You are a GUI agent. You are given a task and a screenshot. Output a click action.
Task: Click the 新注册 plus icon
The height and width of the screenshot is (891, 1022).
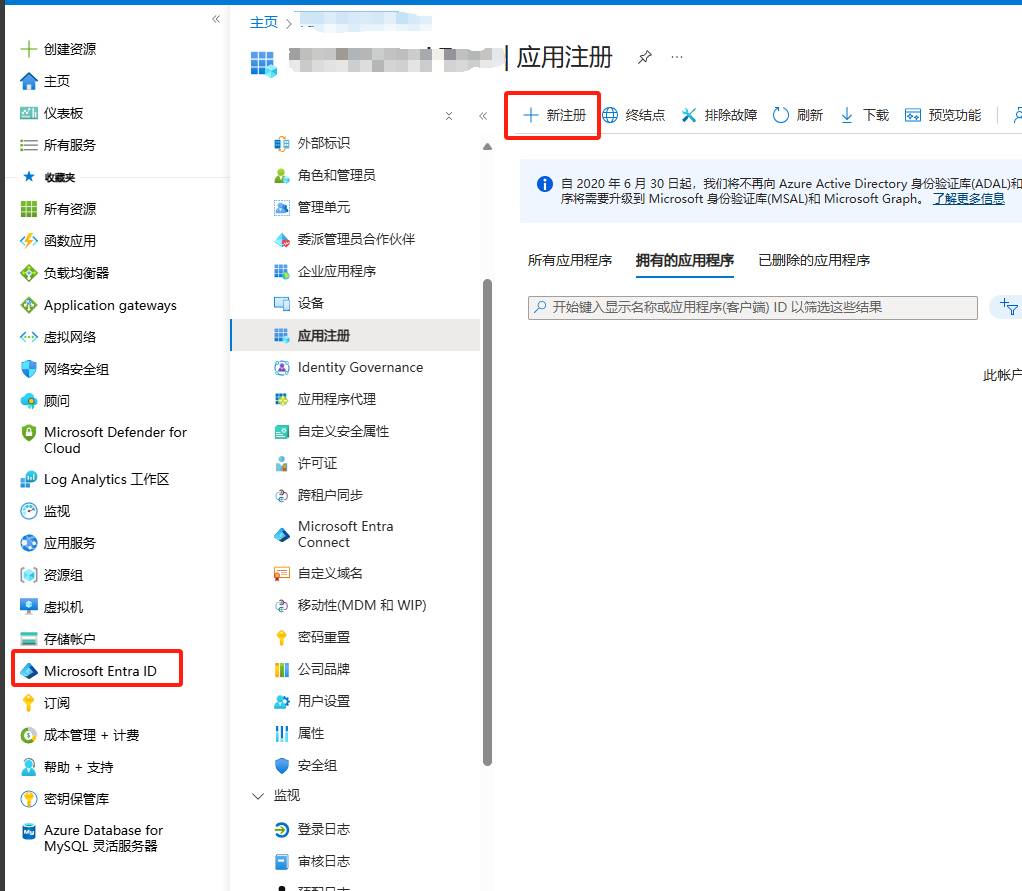tap(531, 115)
